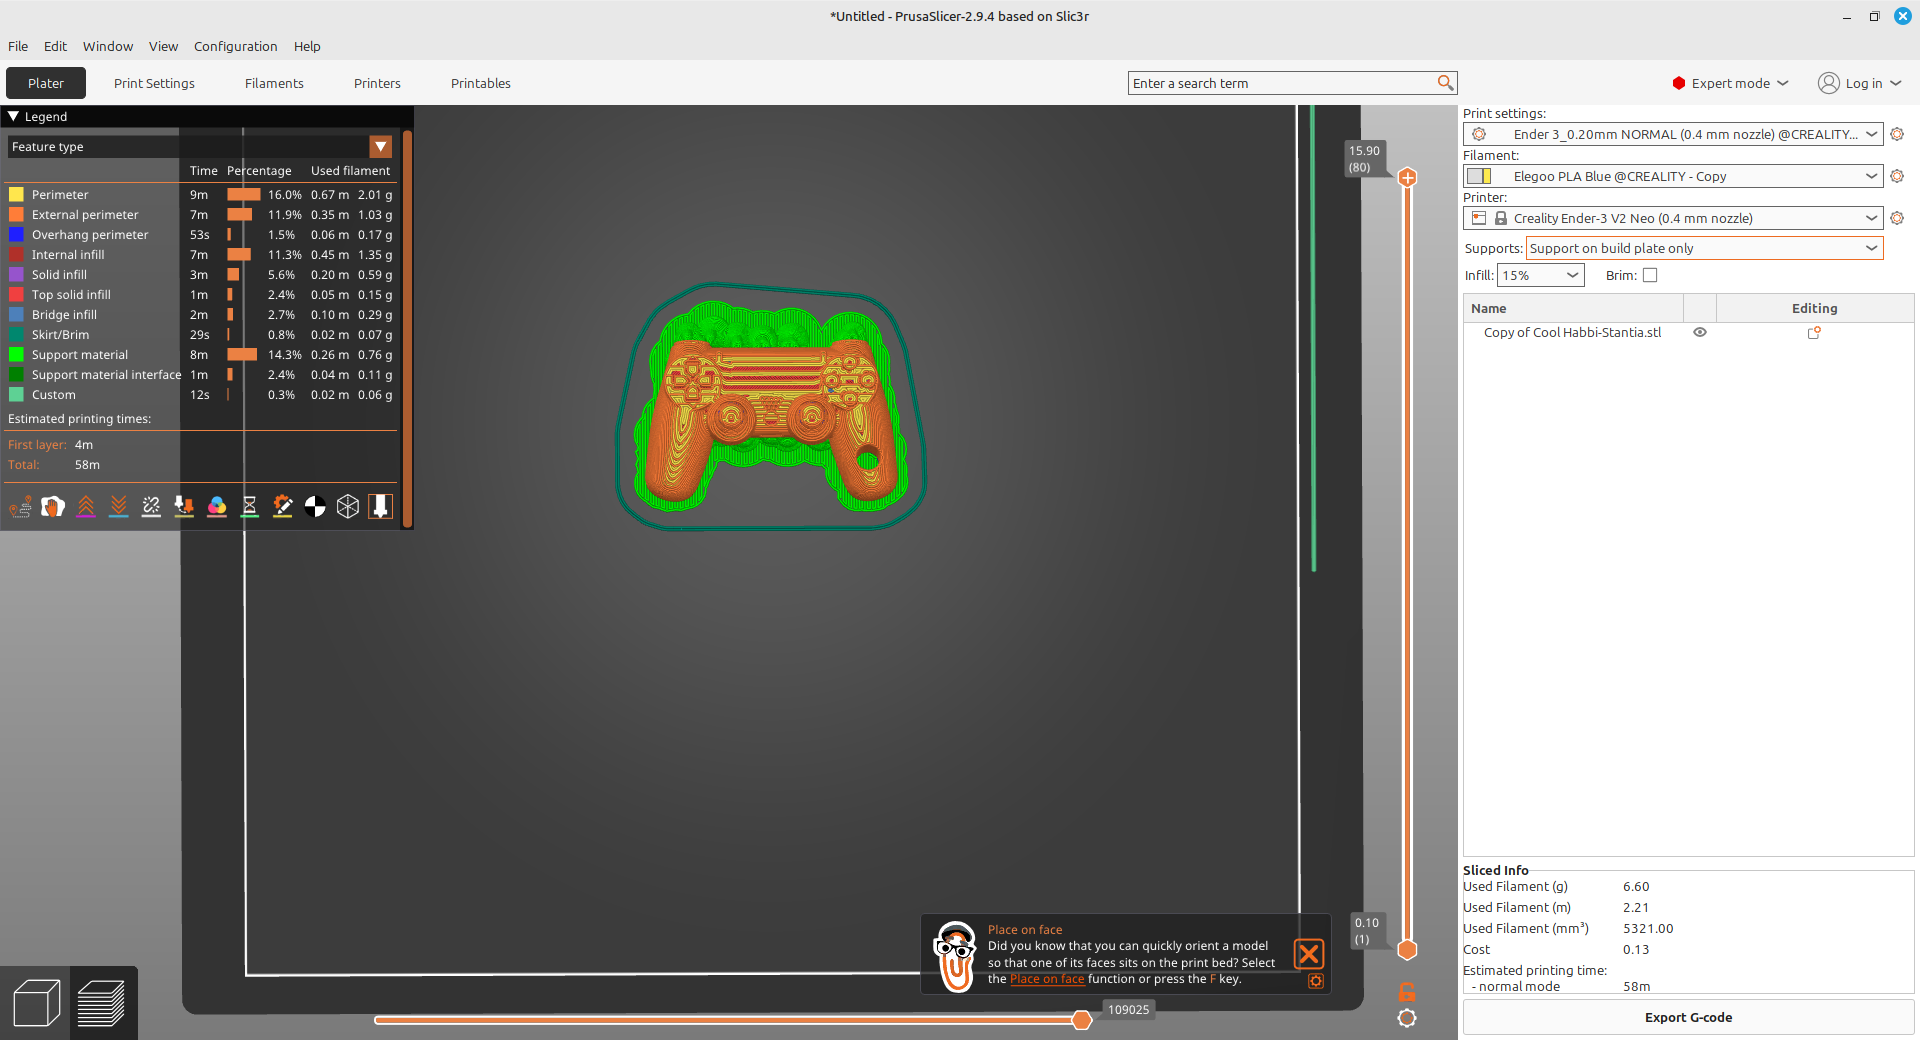Click the filament color swatch

pyautogui.click(x=1479, y=176)
